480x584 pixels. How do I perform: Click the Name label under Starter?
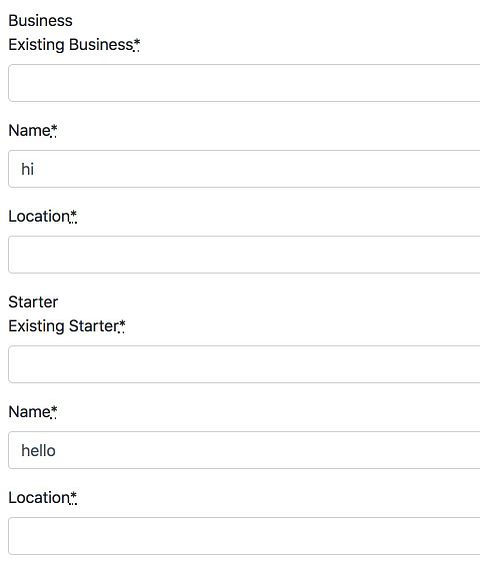(29, 412)
